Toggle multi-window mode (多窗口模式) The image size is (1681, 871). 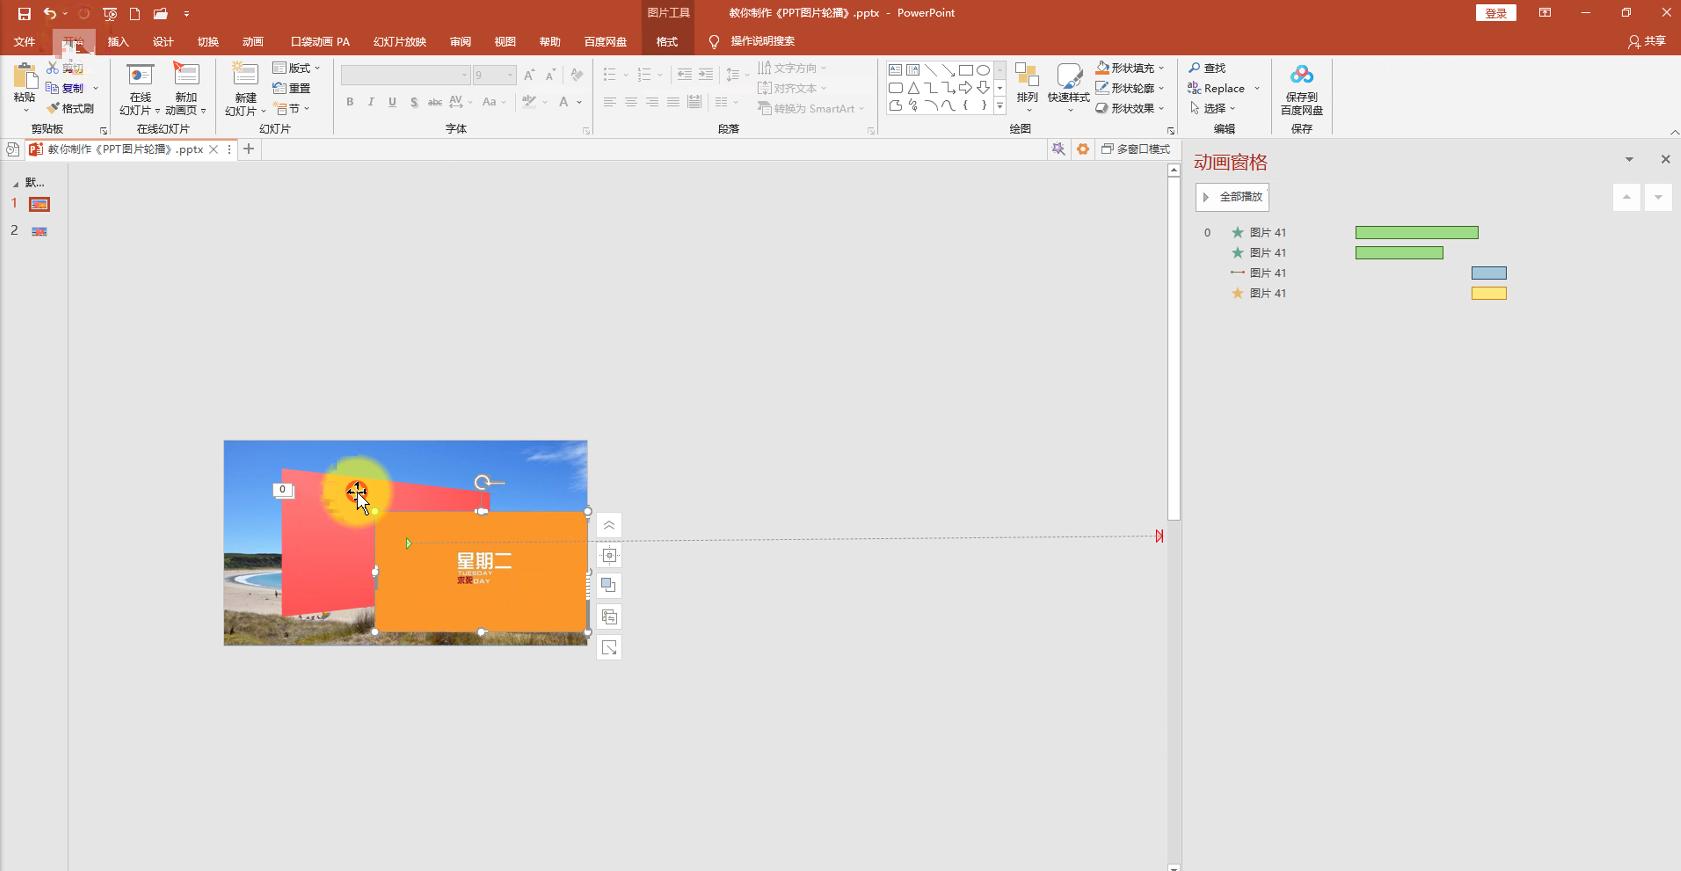click(x=1136, y=149)
